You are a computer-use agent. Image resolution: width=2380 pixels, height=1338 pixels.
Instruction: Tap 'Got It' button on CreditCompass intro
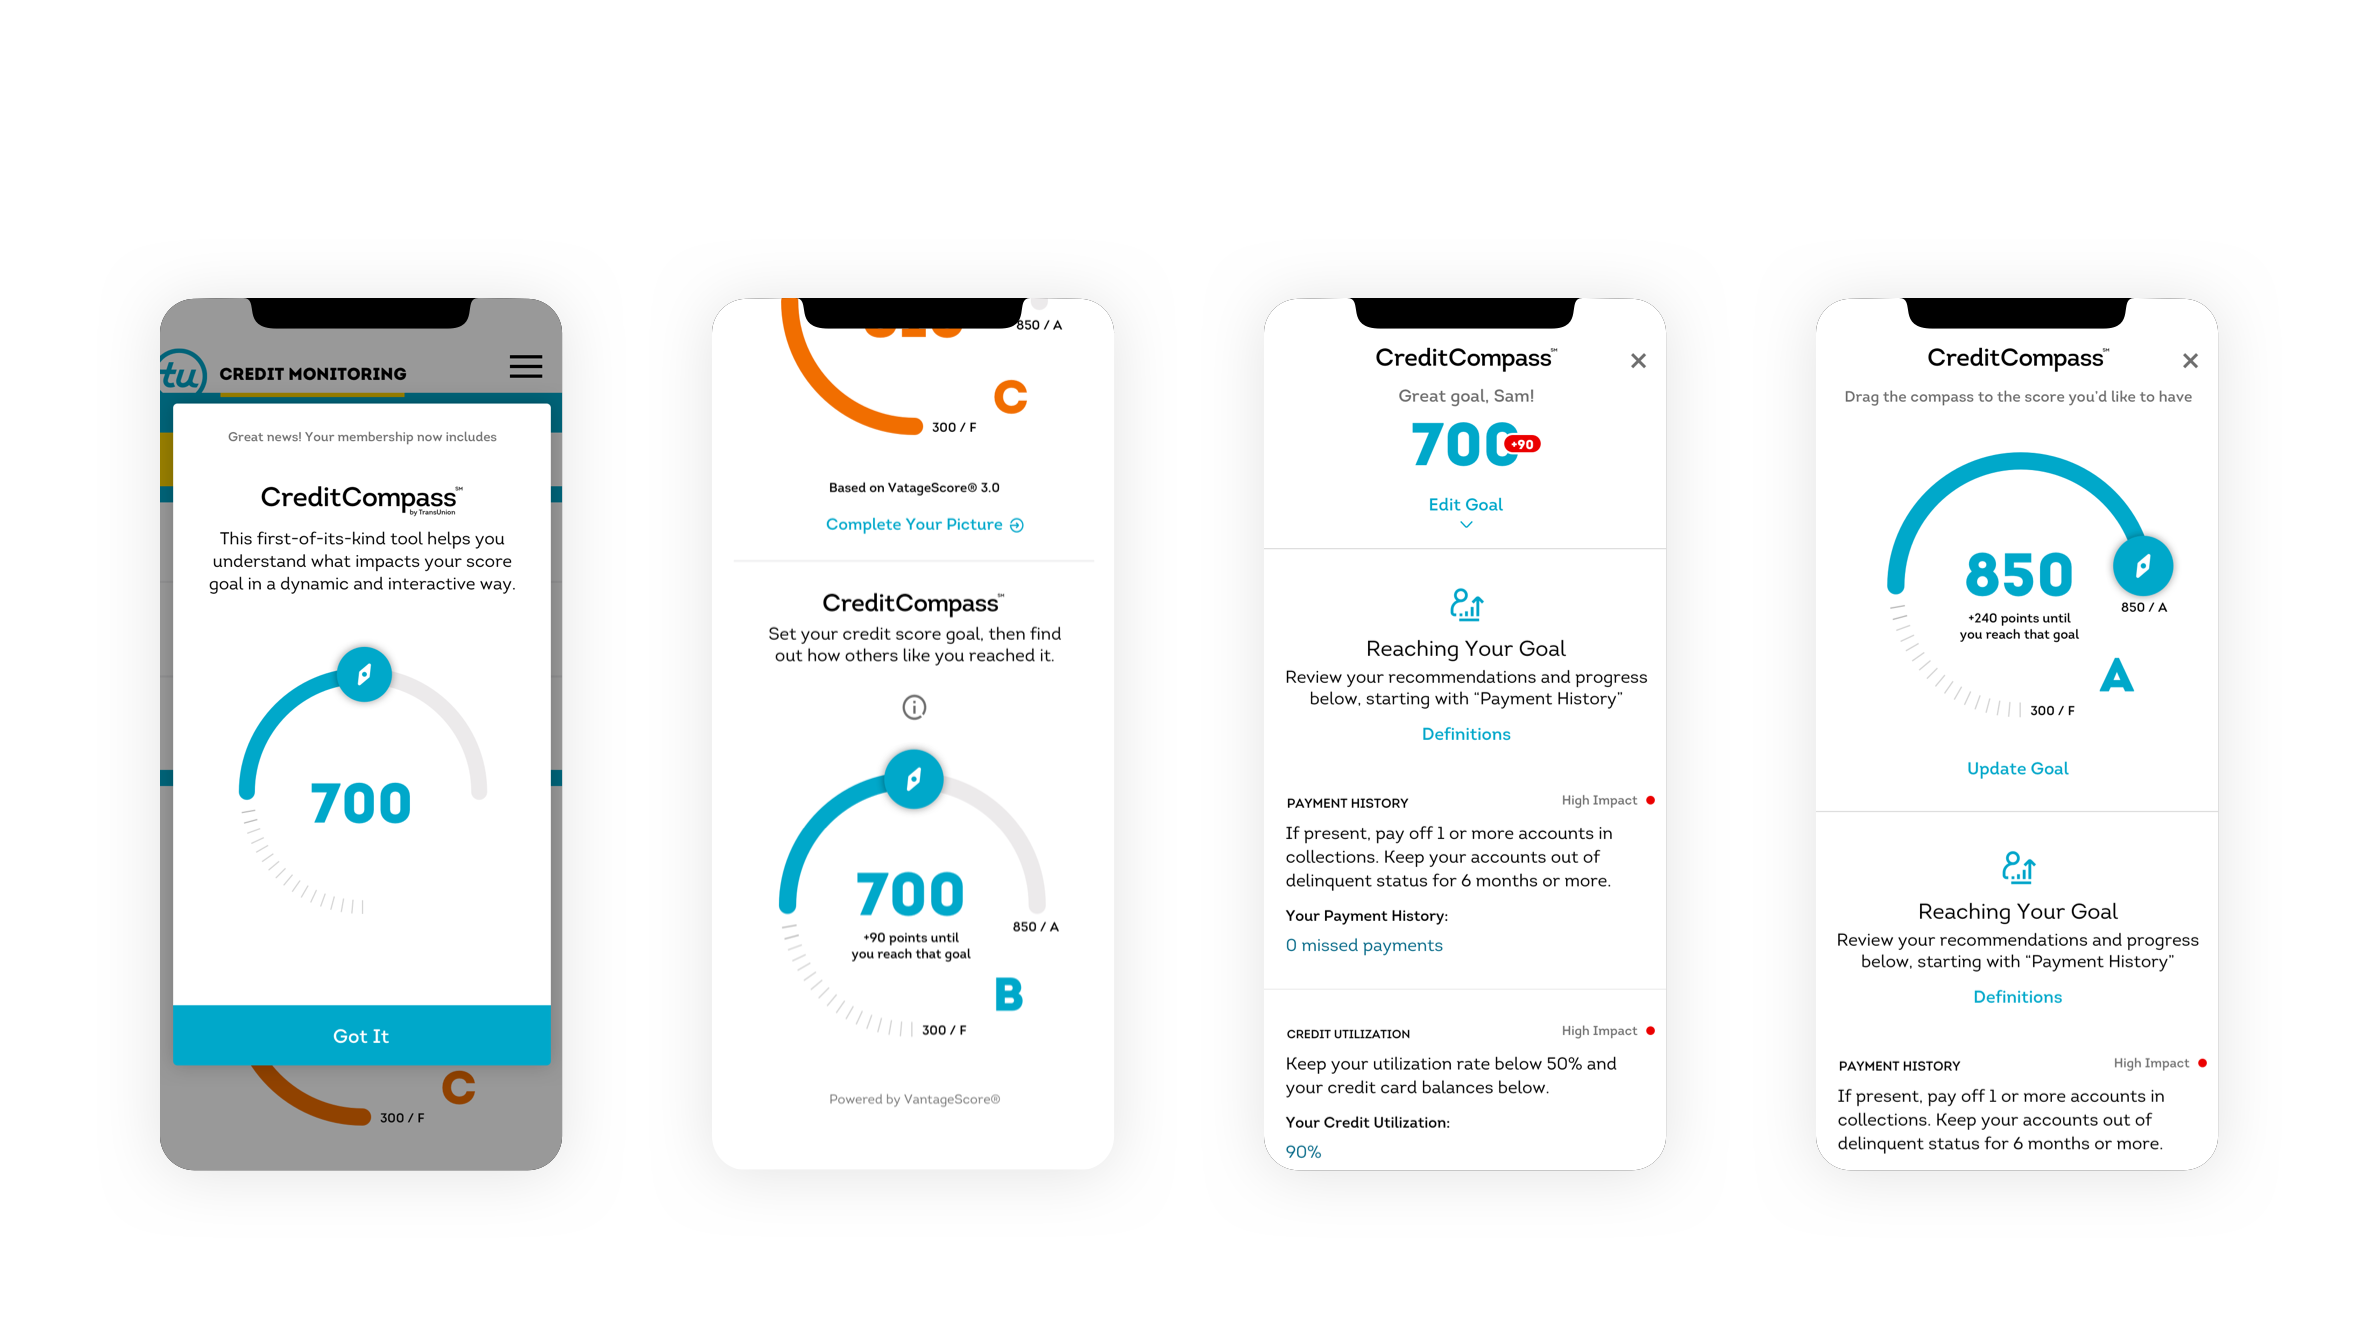coord(361,1032)
